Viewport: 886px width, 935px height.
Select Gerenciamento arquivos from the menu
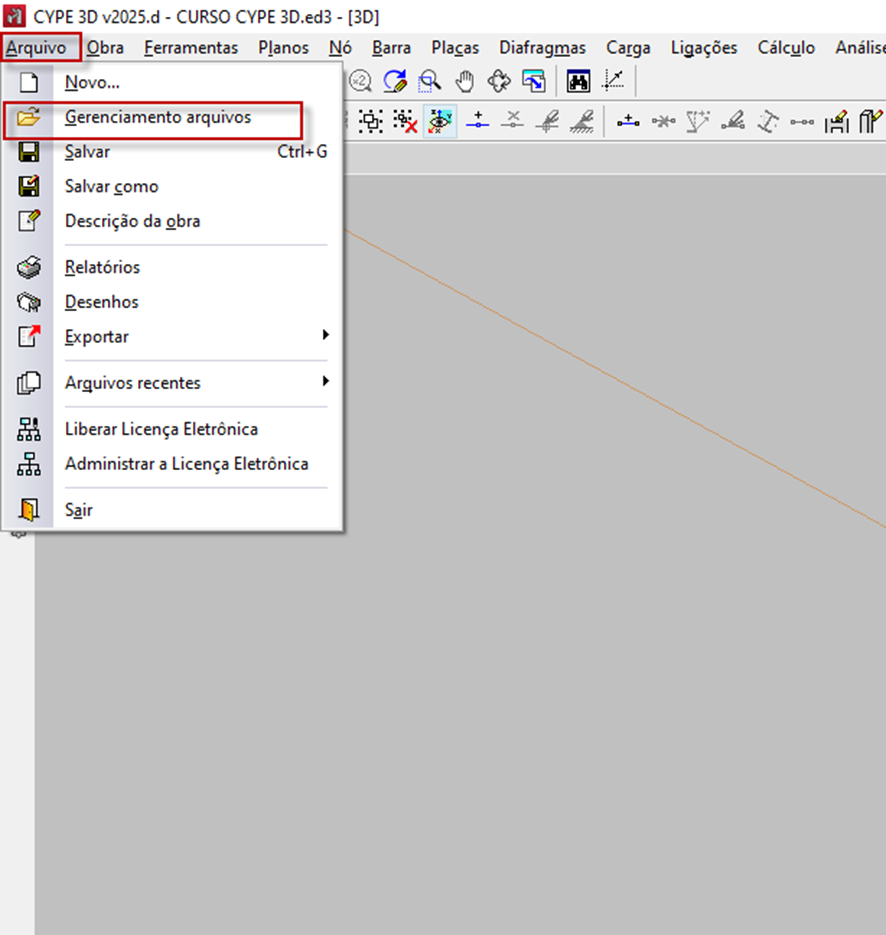(x=173, y=117)
